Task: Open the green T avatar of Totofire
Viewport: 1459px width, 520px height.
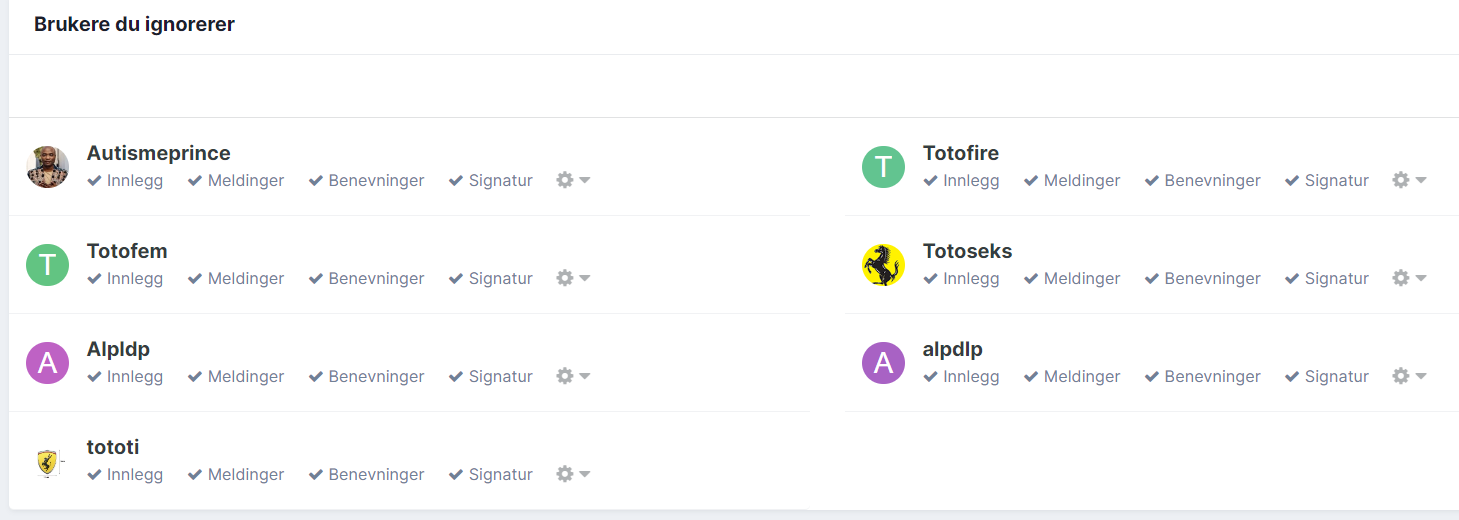Action: point(883,167)
